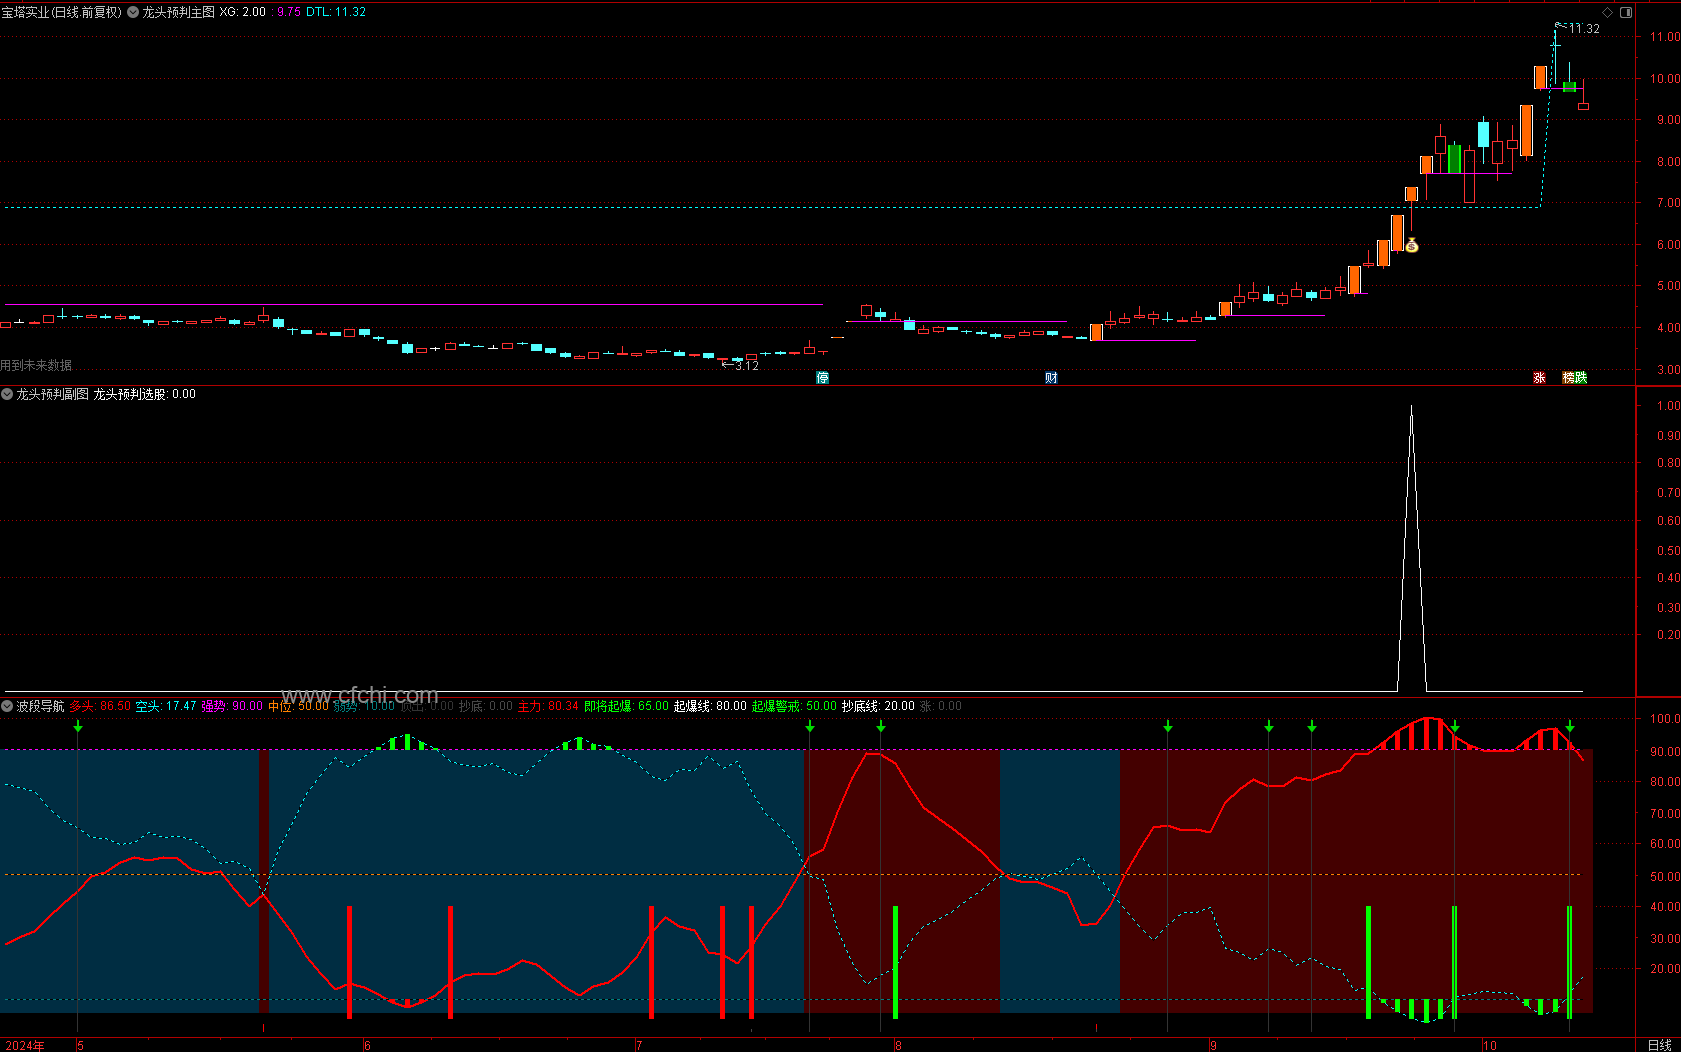Expand the 龙头预判副图 indicator menu
The image size is (1681, 1052).
coord(7,394)
